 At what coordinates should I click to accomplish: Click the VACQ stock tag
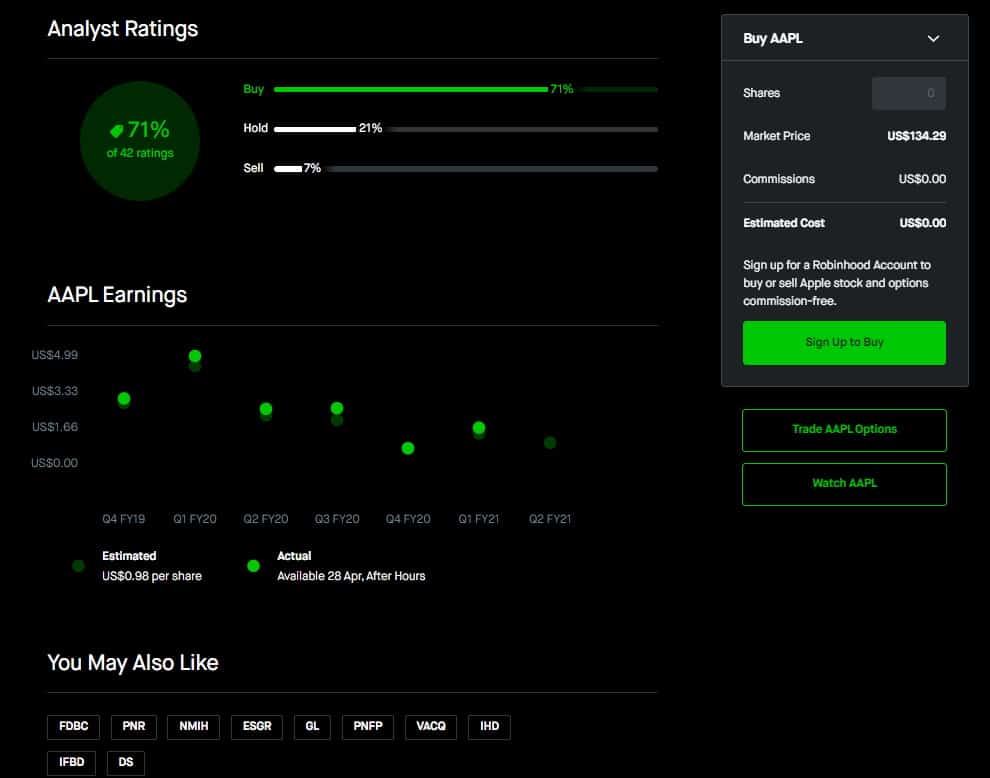[x=431, y=727]
